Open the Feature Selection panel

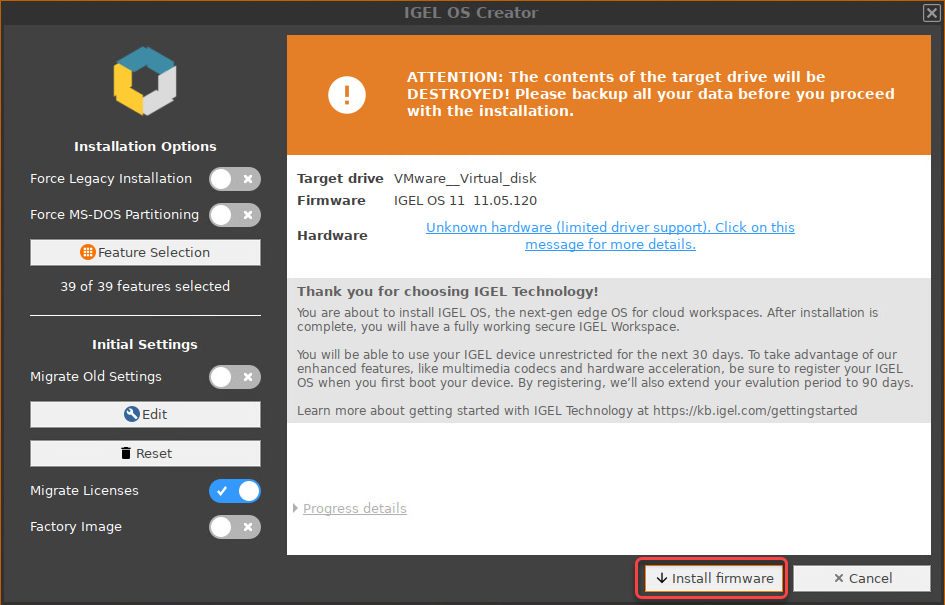pyautogui.click(x=145, y=252)
